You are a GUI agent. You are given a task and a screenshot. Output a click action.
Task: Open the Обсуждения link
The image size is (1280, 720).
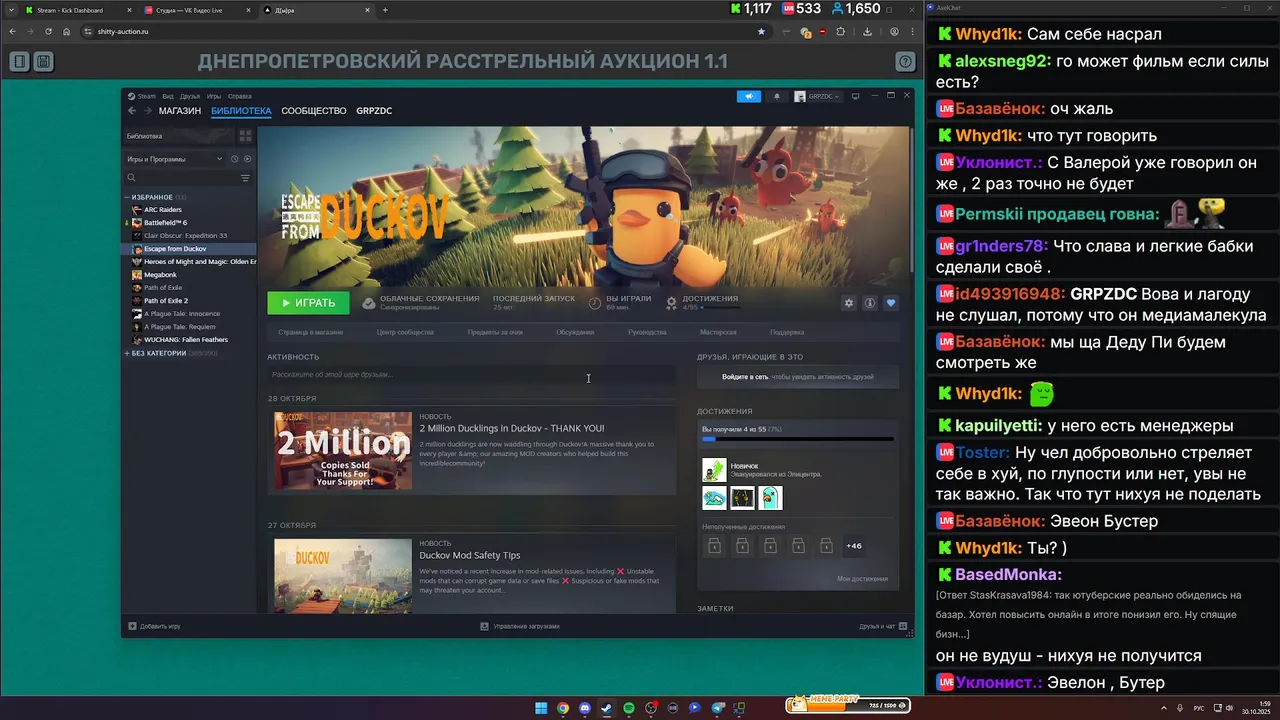[575, 332]
